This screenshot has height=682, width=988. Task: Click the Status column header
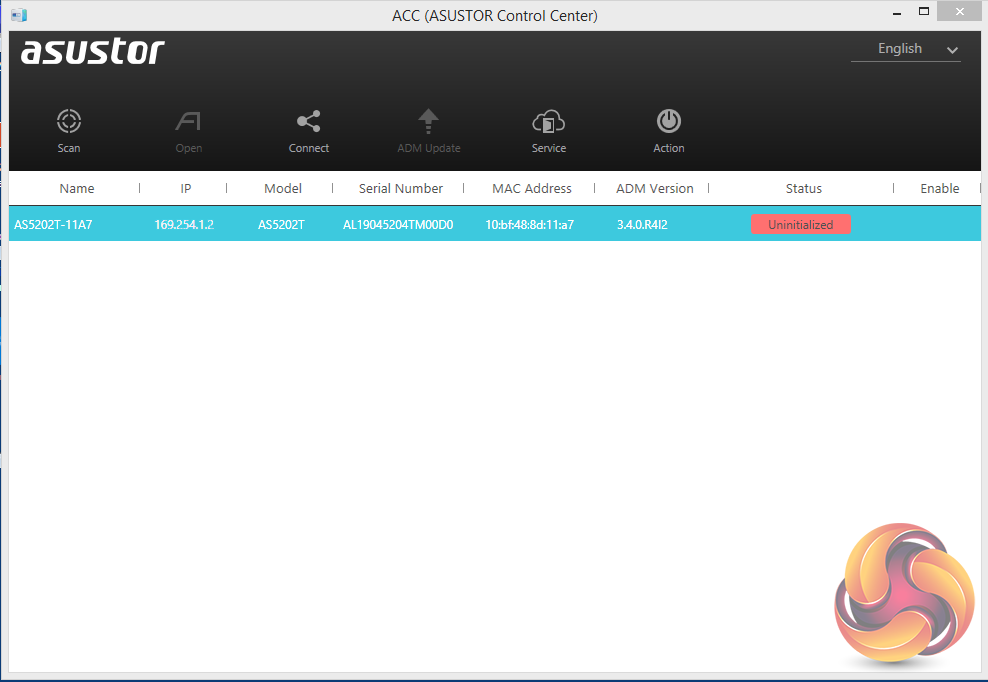pos(803,188)
